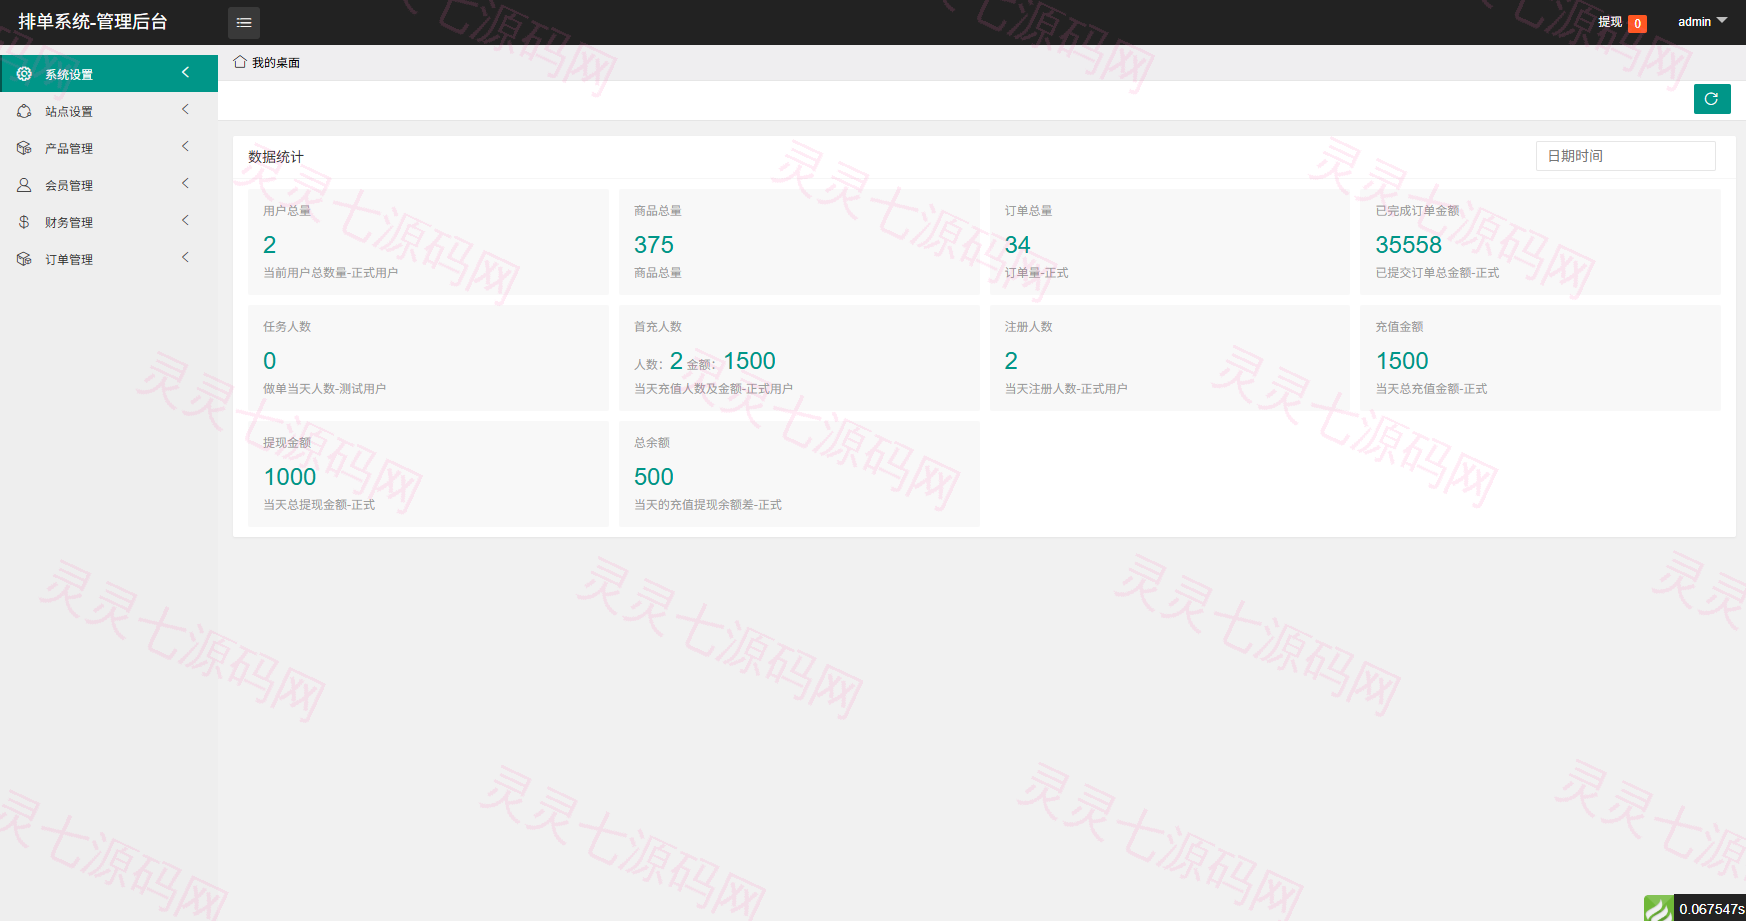Viewport: 1746px width, 921px height.
Task: Click the 财务管理 dollar icon
Action: pyautogui.click(x=24, y=222)
